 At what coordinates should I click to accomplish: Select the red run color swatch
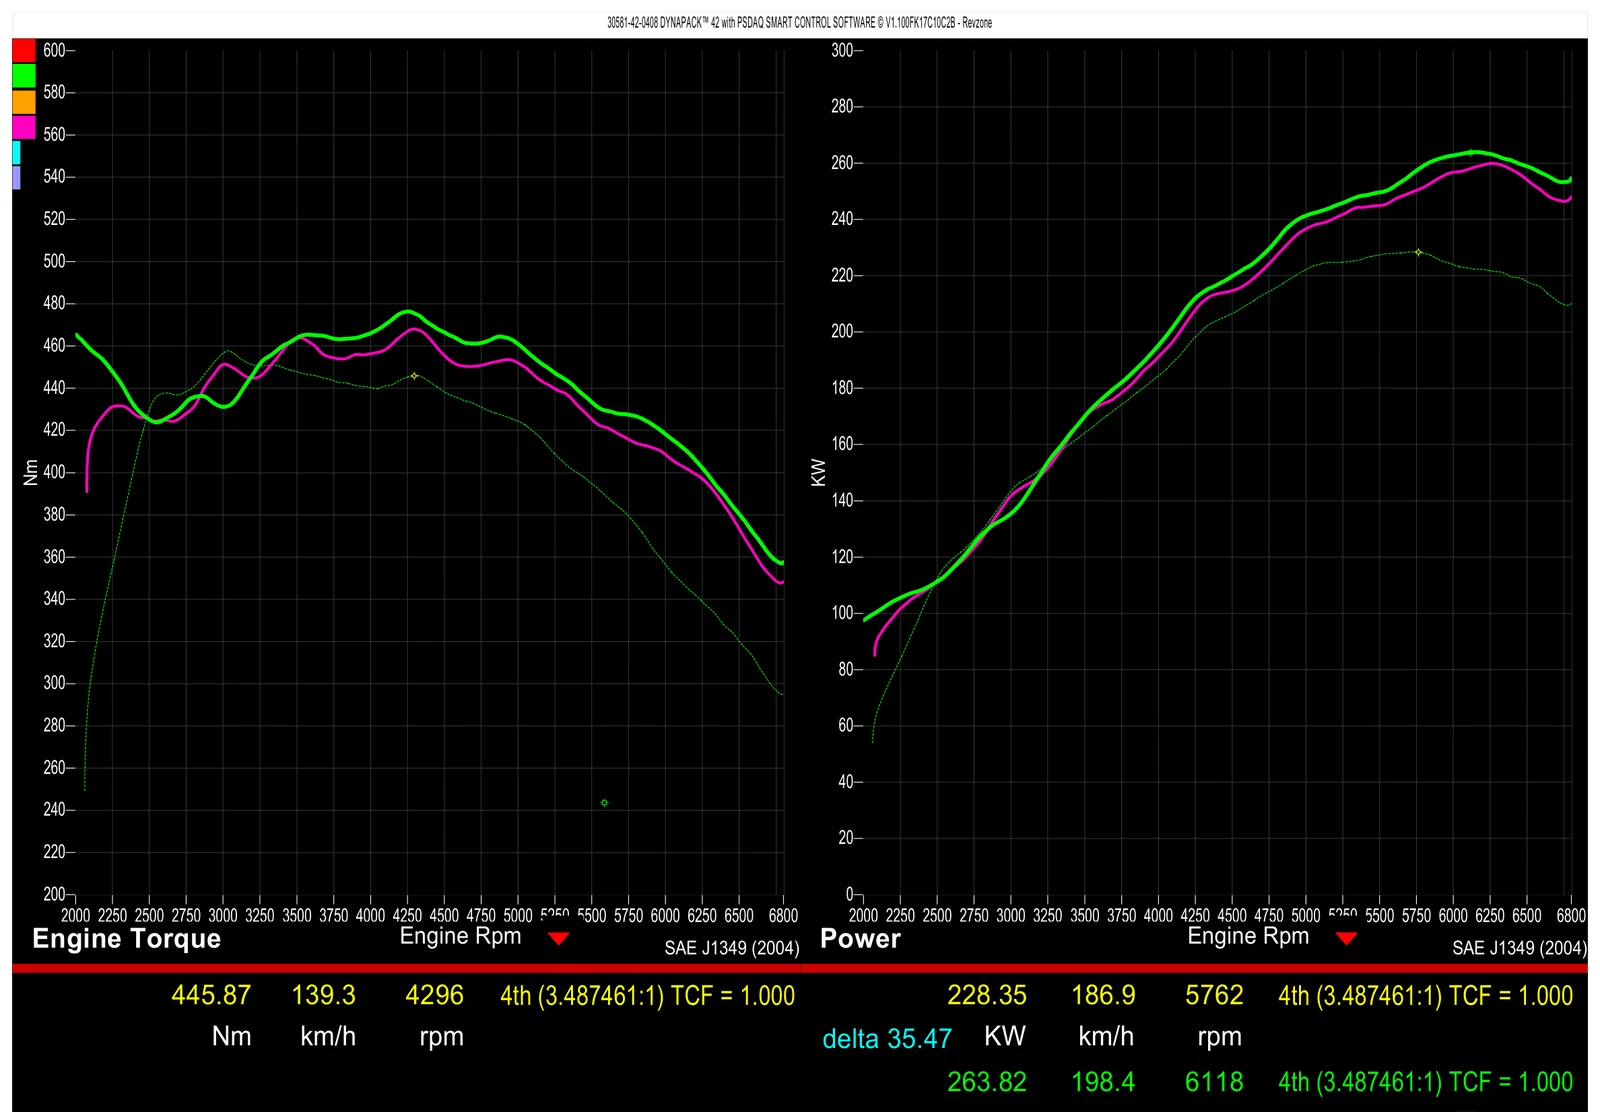point(24,50)
